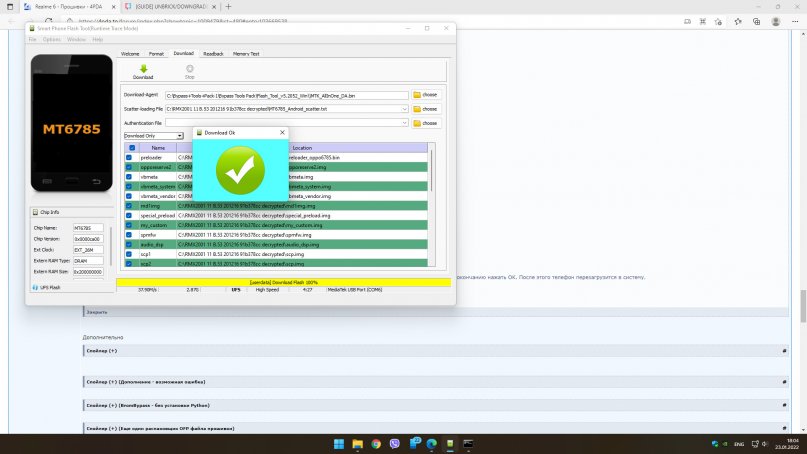Close the Download Ok dialog
The image size is (807, 454).
[x=282, y=132]
